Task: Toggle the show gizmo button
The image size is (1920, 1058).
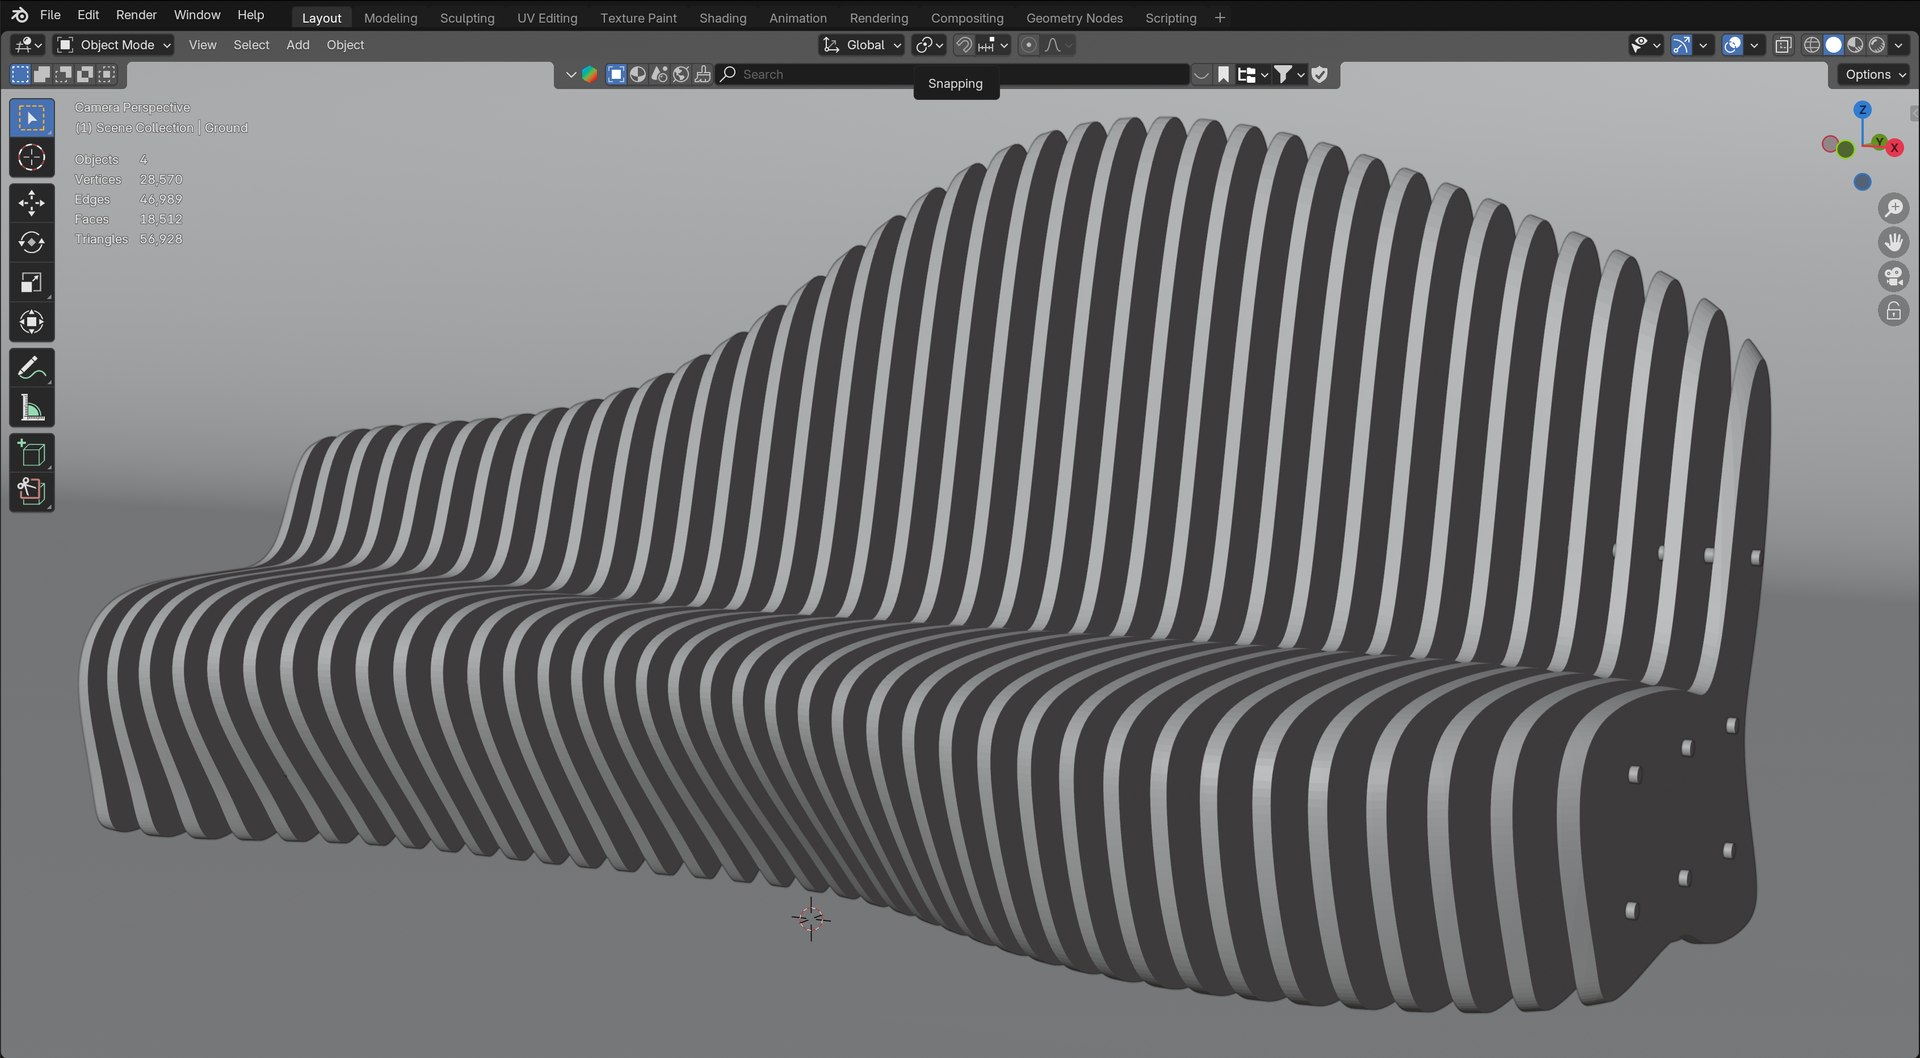Action: click(x=1682, y=45)
